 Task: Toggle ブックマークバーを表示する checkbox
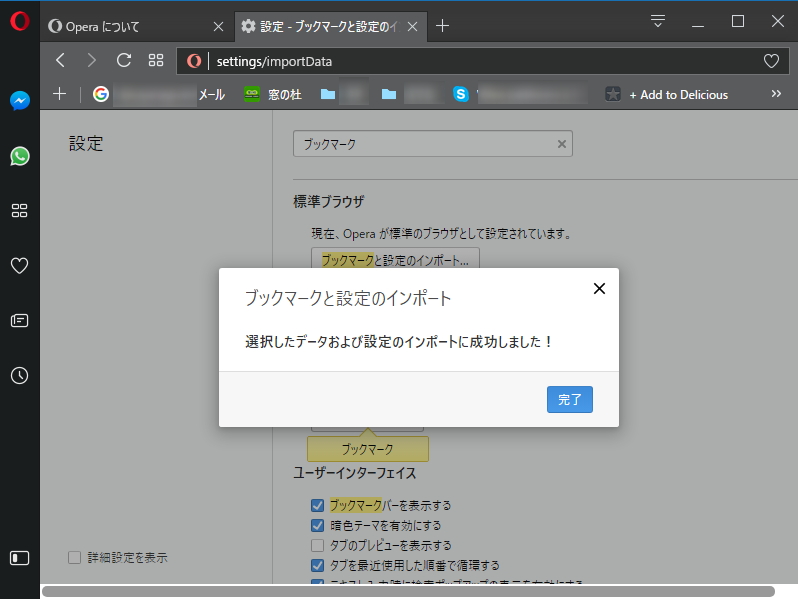tap(317, 505)
